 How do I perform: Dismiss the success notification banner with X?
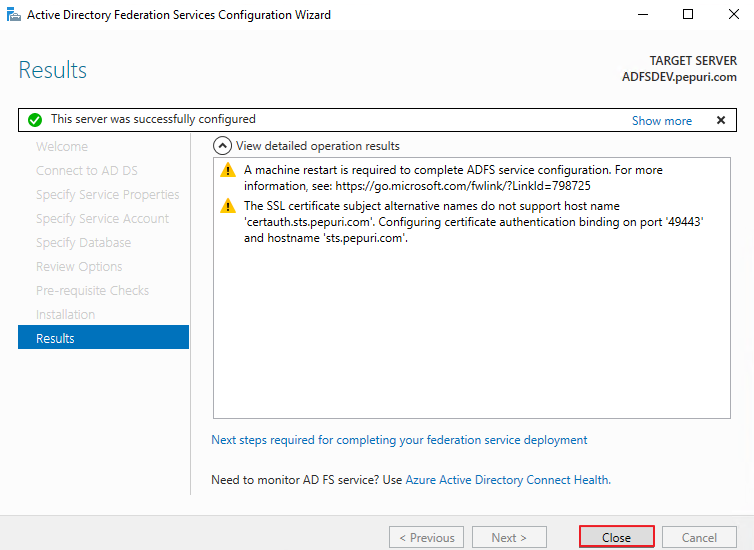click(x=720, y=120)
